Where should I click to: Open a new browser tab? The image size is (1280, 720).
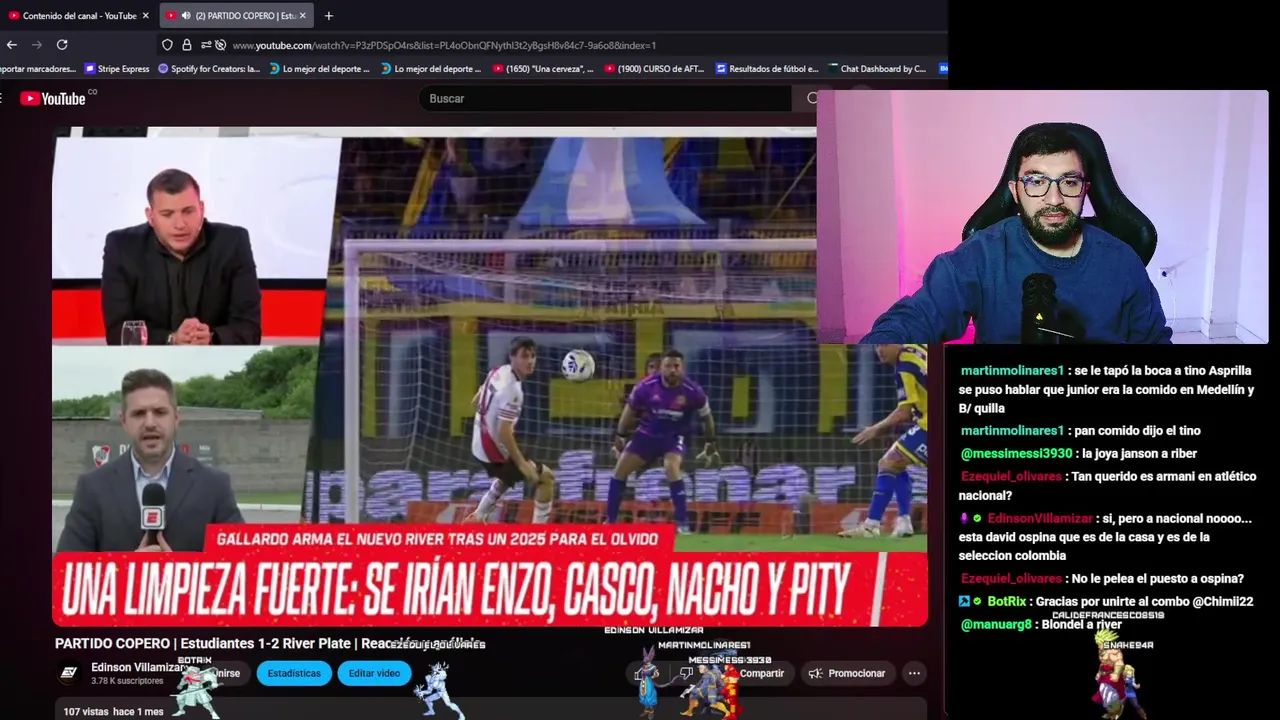(328, 16)
